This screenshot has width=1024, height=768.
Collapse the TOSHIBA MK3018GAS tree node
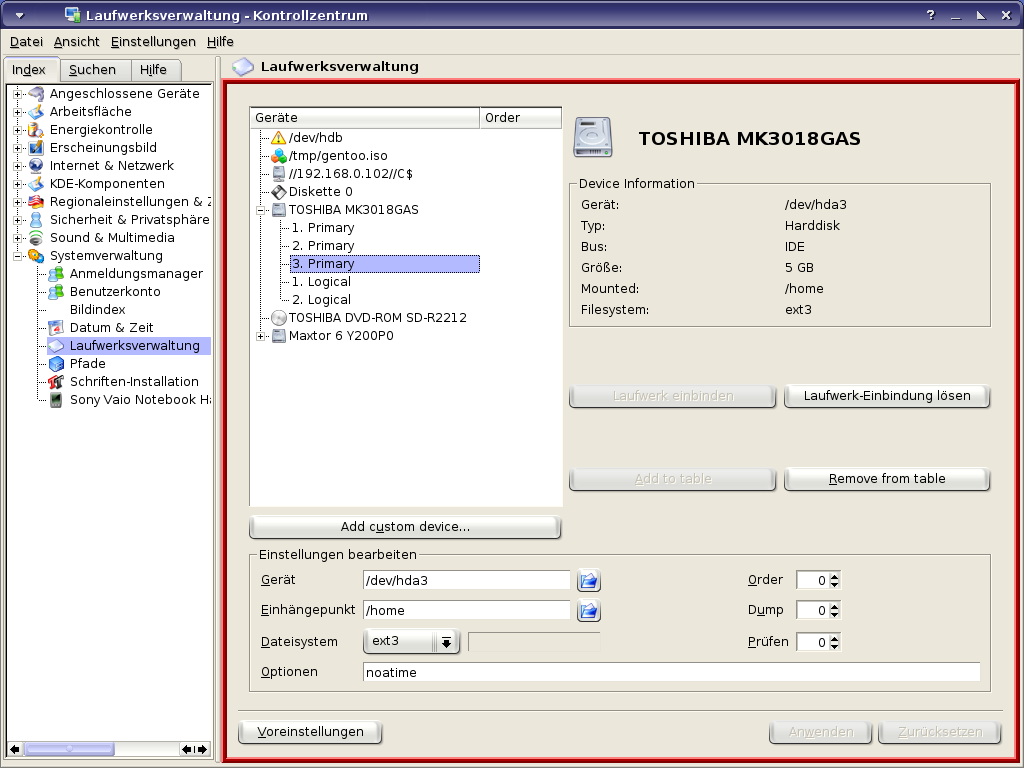pos(260,210)
